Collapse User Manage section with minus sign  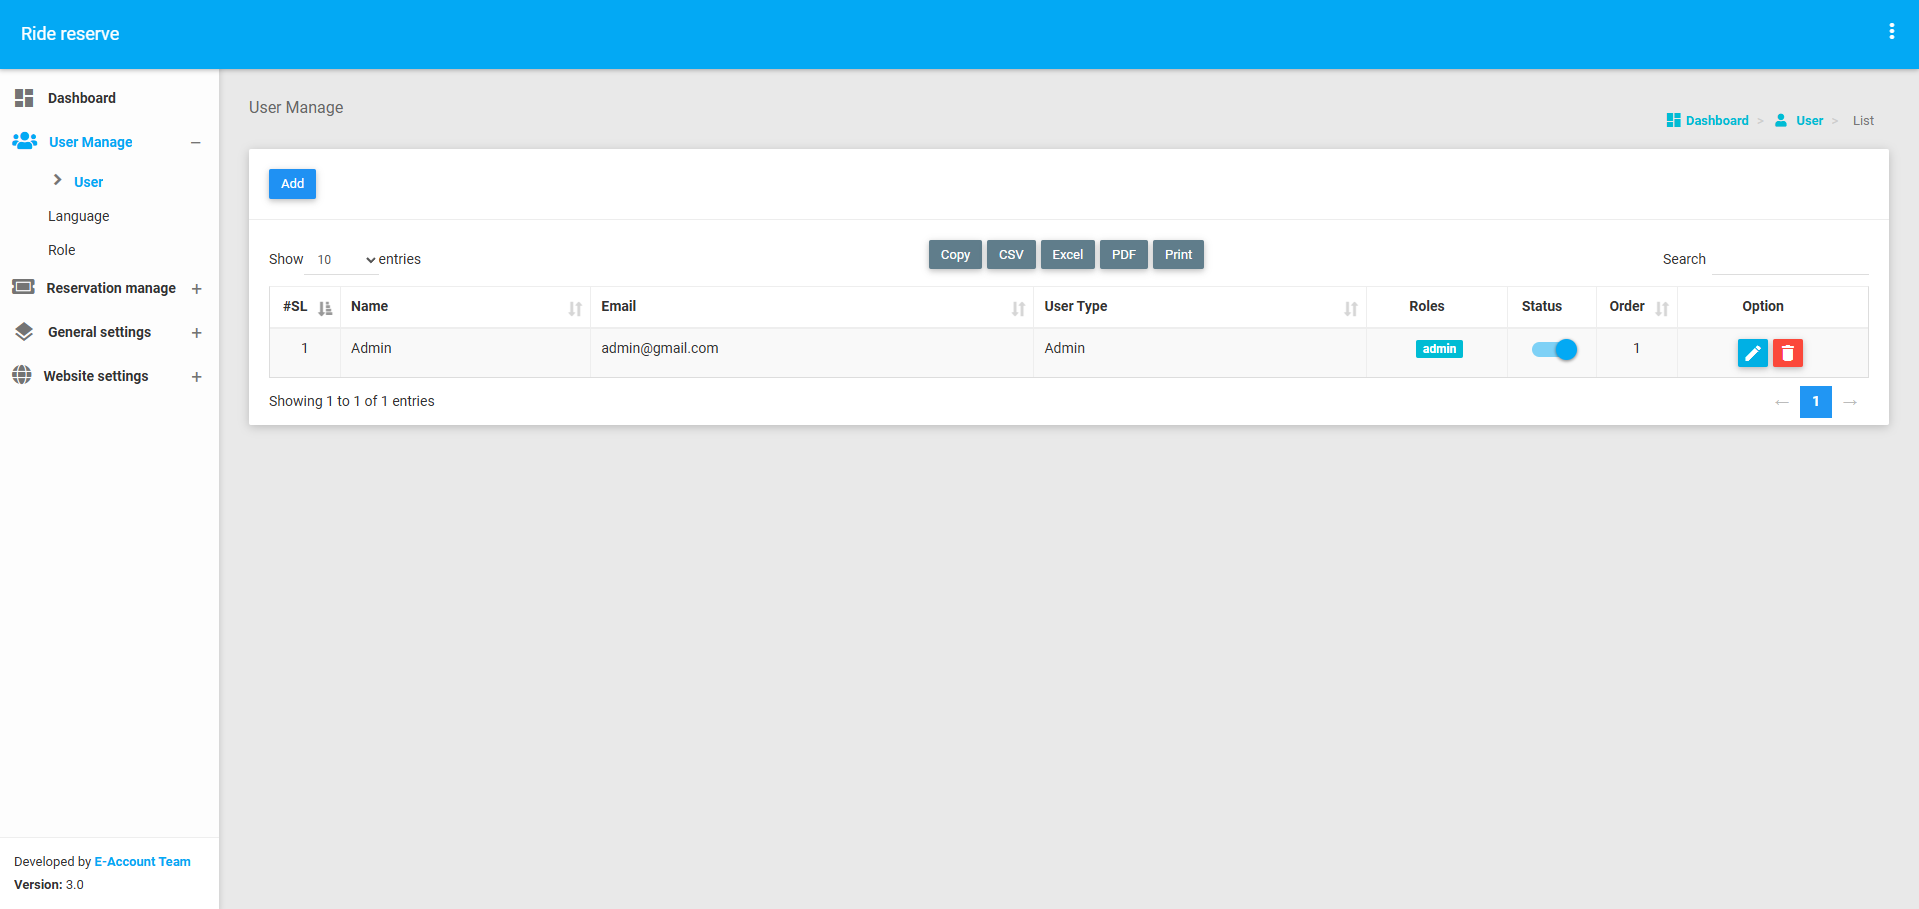coord(196,143)
